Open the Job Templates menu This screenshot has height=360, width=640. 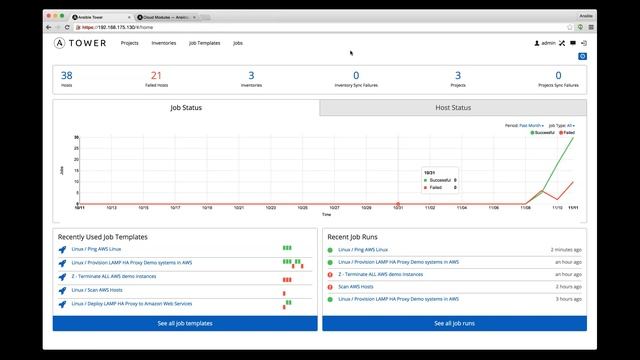tap(204, 43)
